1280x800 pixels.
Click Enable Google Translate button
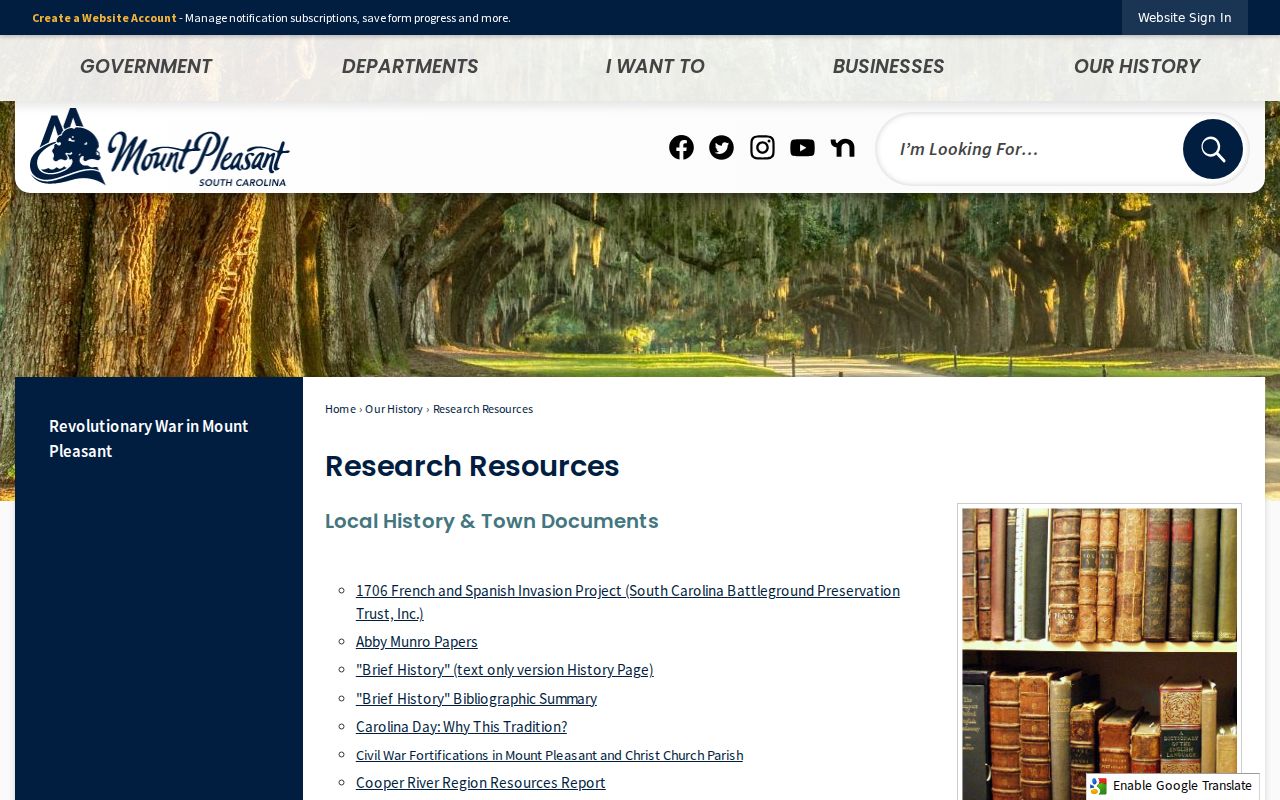coord(1172,786)
